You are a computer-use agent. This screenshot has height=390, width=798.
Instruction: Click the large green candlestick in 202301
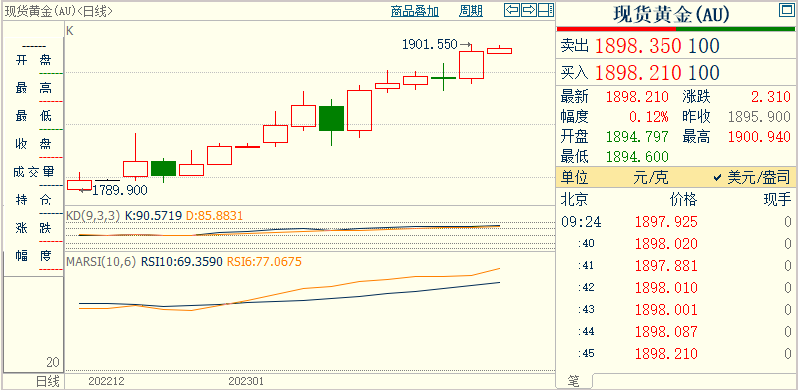[x=331, y=118]
